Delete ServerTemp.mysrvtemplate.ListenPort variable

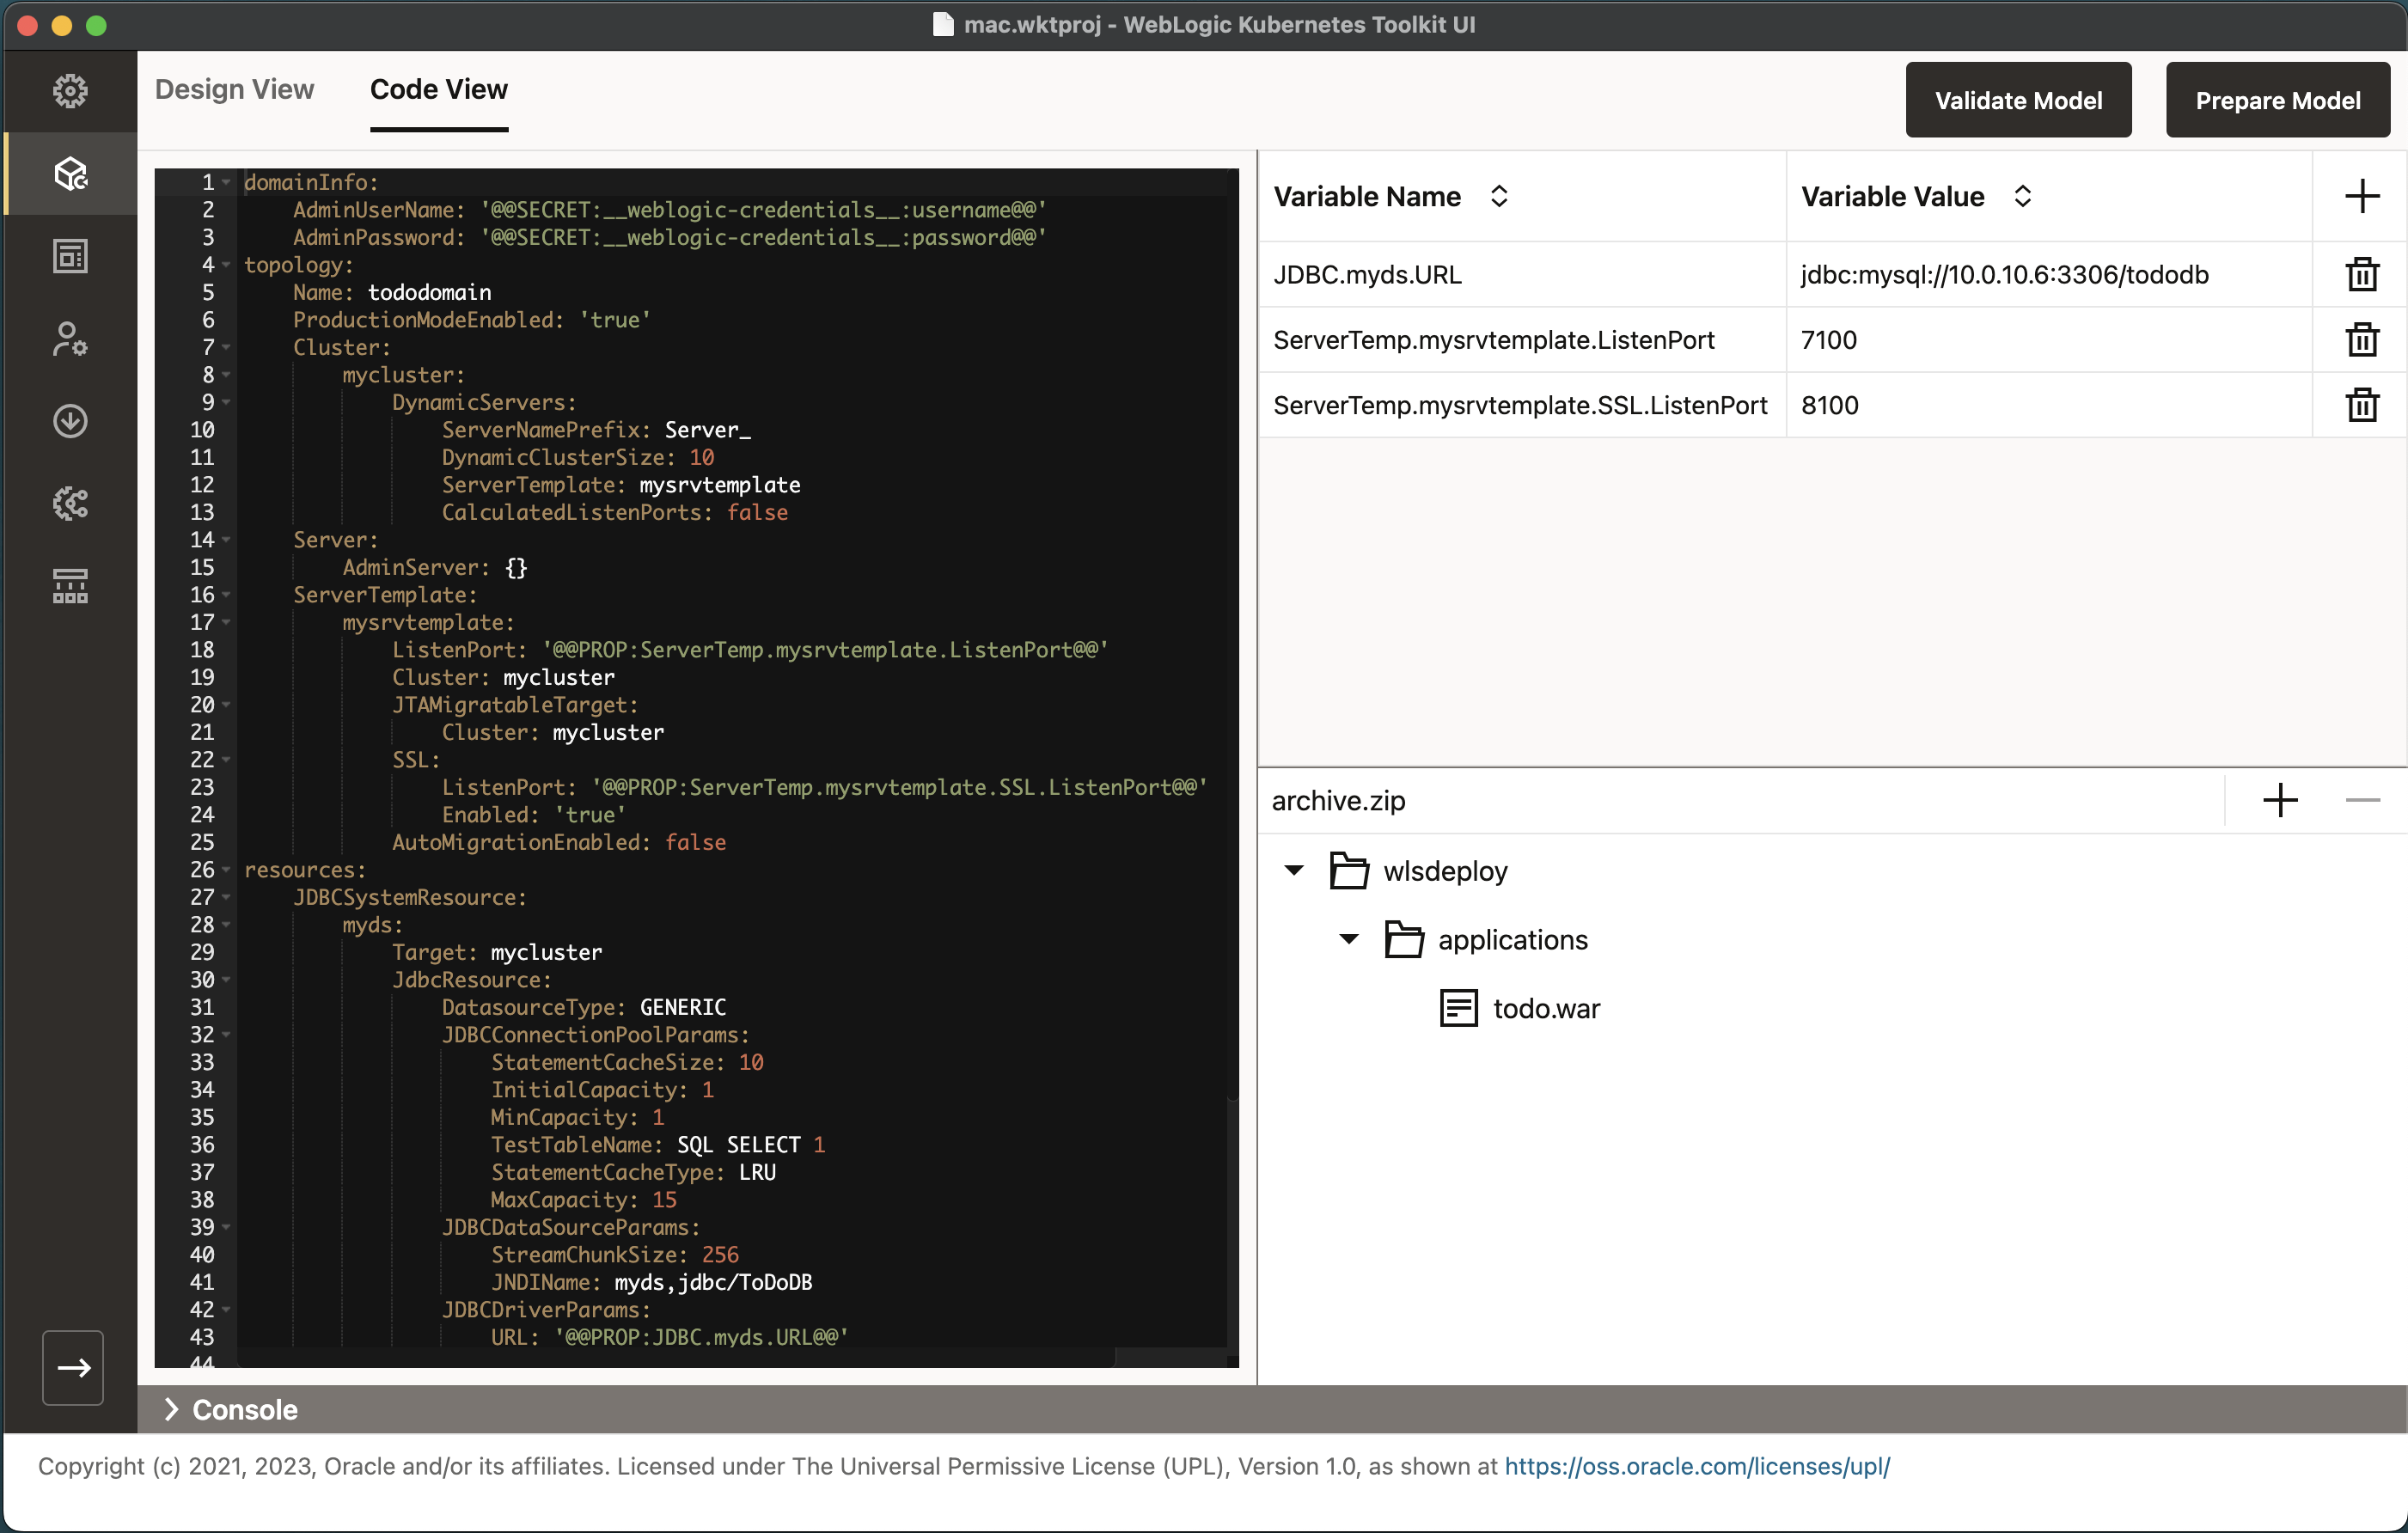coord(2361,340)
